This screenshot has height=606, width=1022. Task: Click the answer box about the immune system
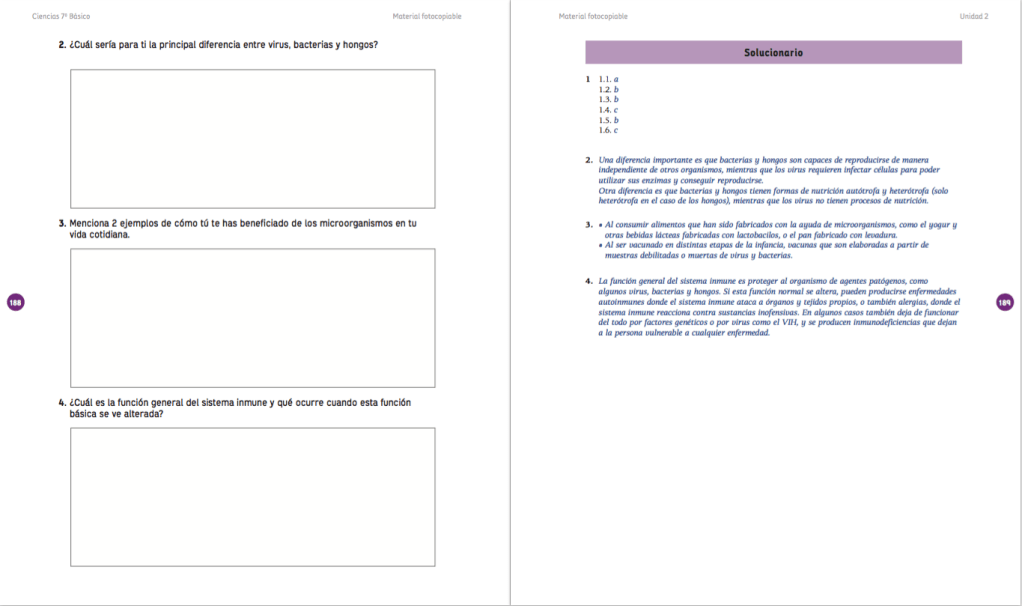(x=252, y=497)
